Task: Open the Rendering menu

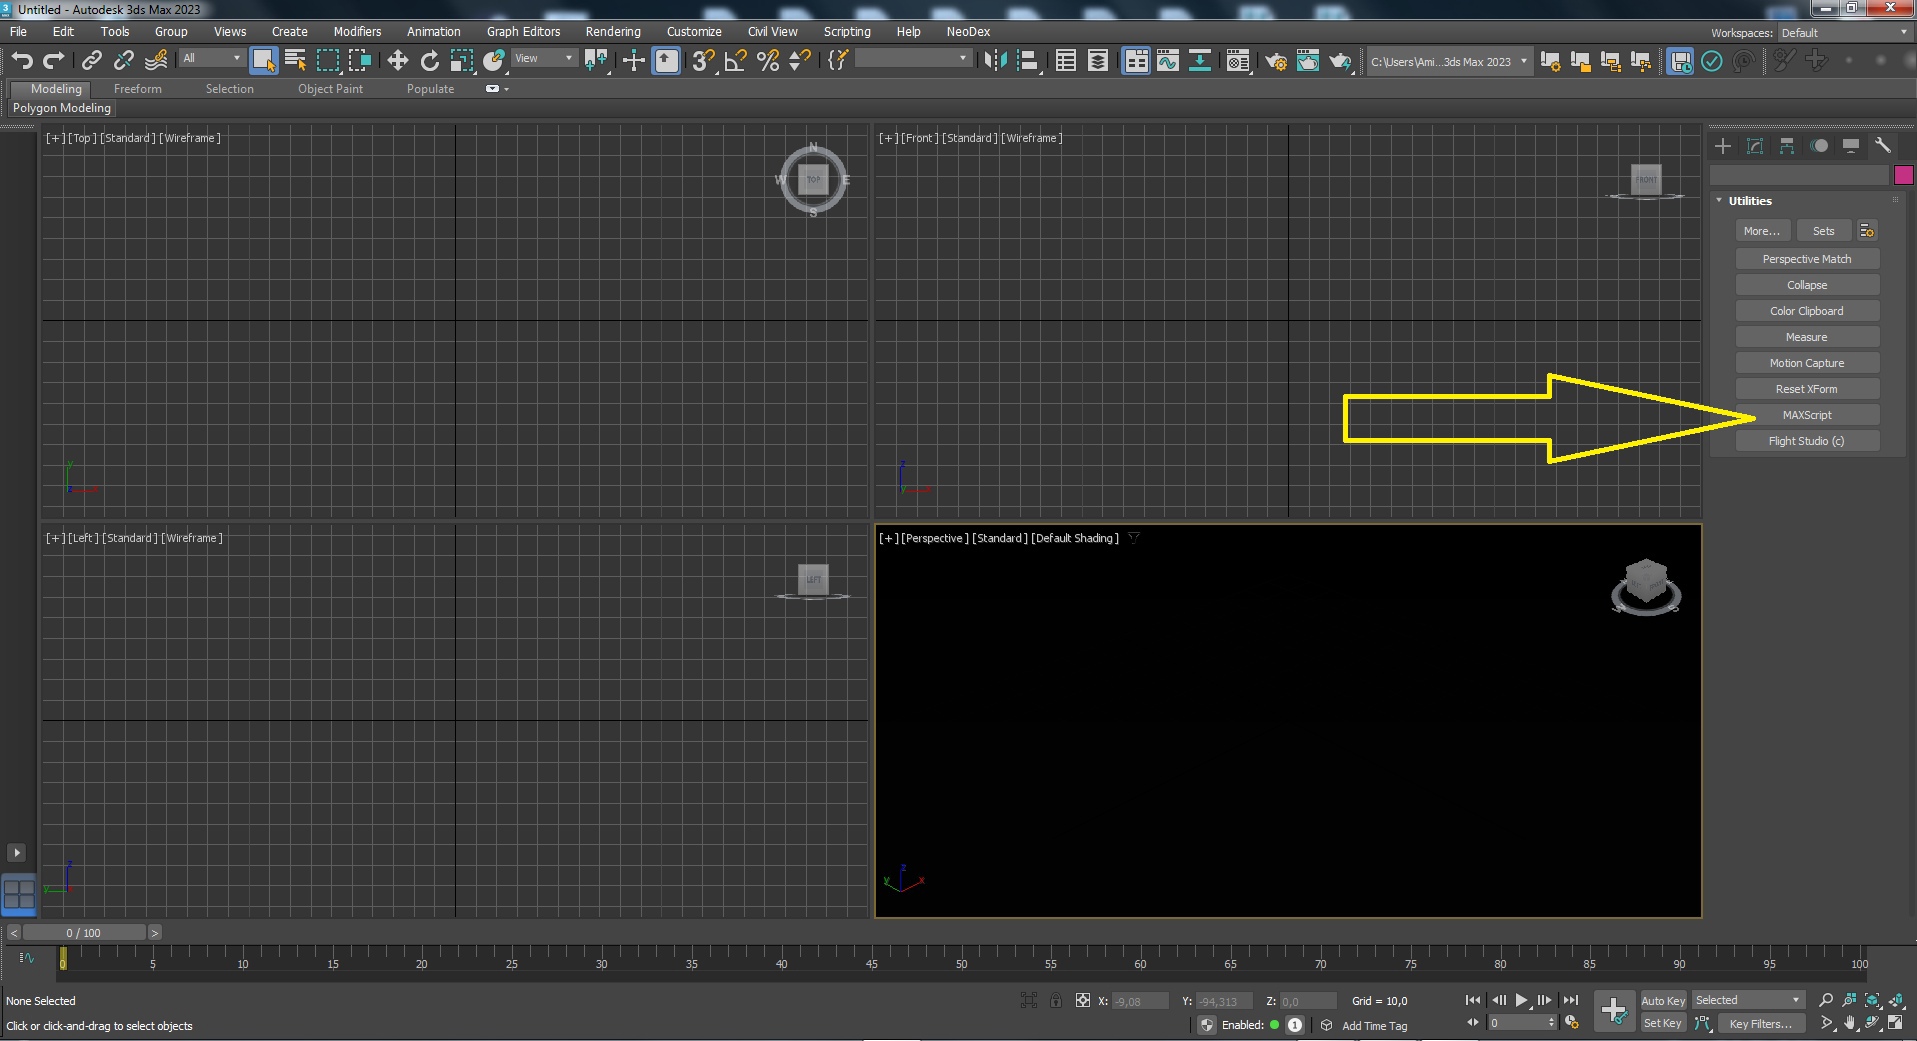Action: pyautogui.click(x=612, y=32)
